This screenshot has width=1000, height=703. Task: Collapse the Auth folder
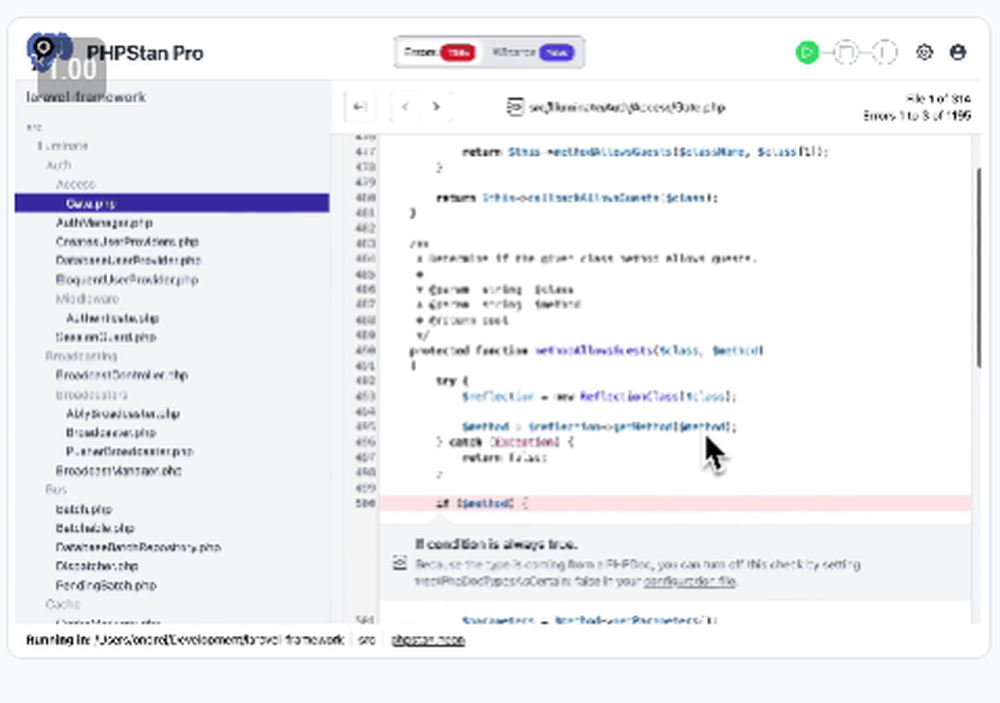(x=58, y=165)
